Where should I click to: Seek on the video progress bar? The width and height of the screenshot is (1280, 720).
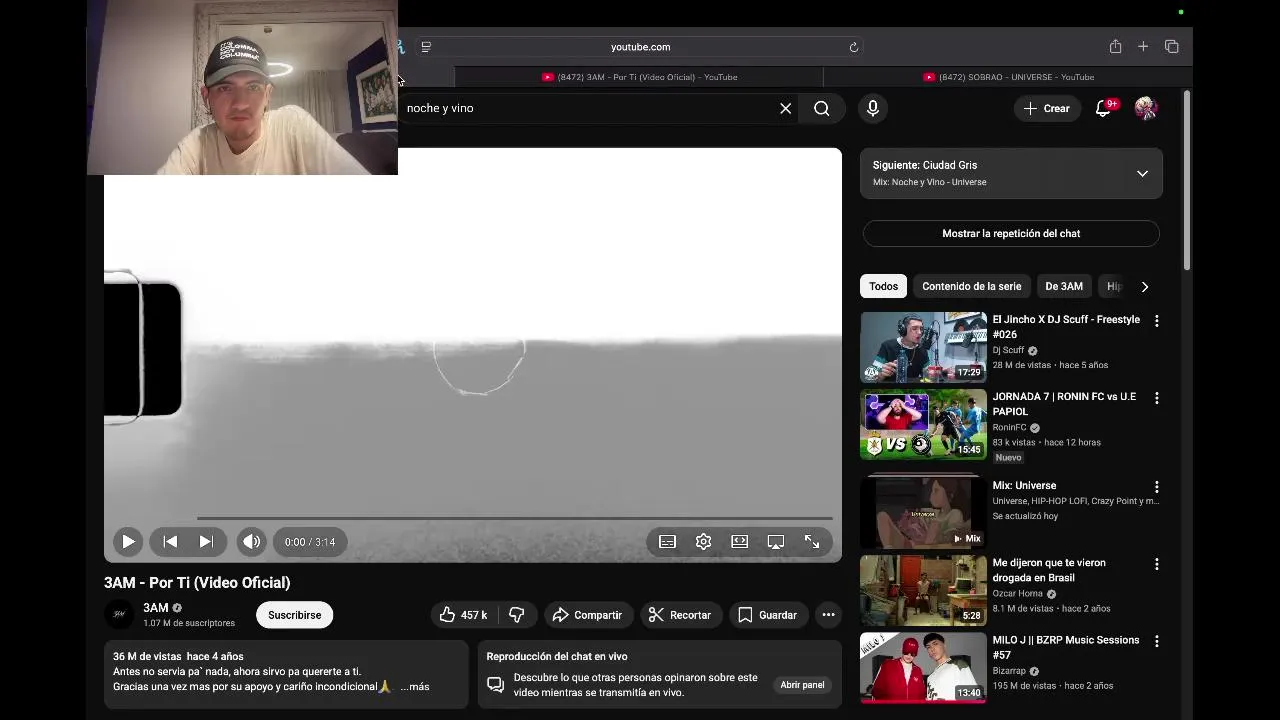coord(514,518)
